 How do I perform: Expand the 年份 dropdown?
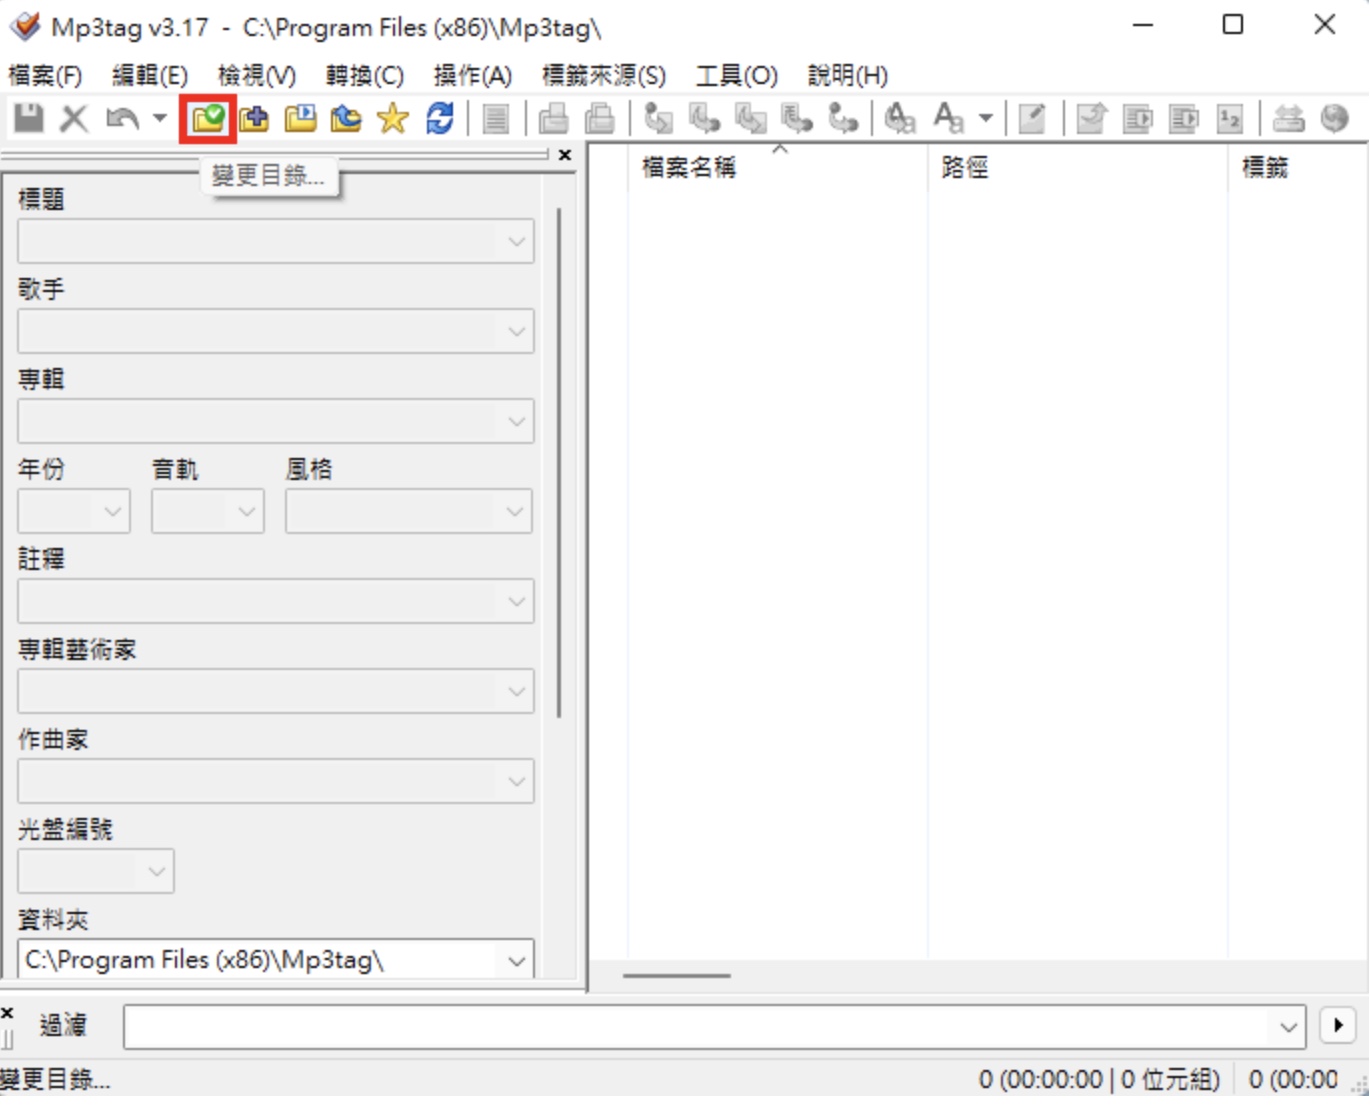point(113,511)
